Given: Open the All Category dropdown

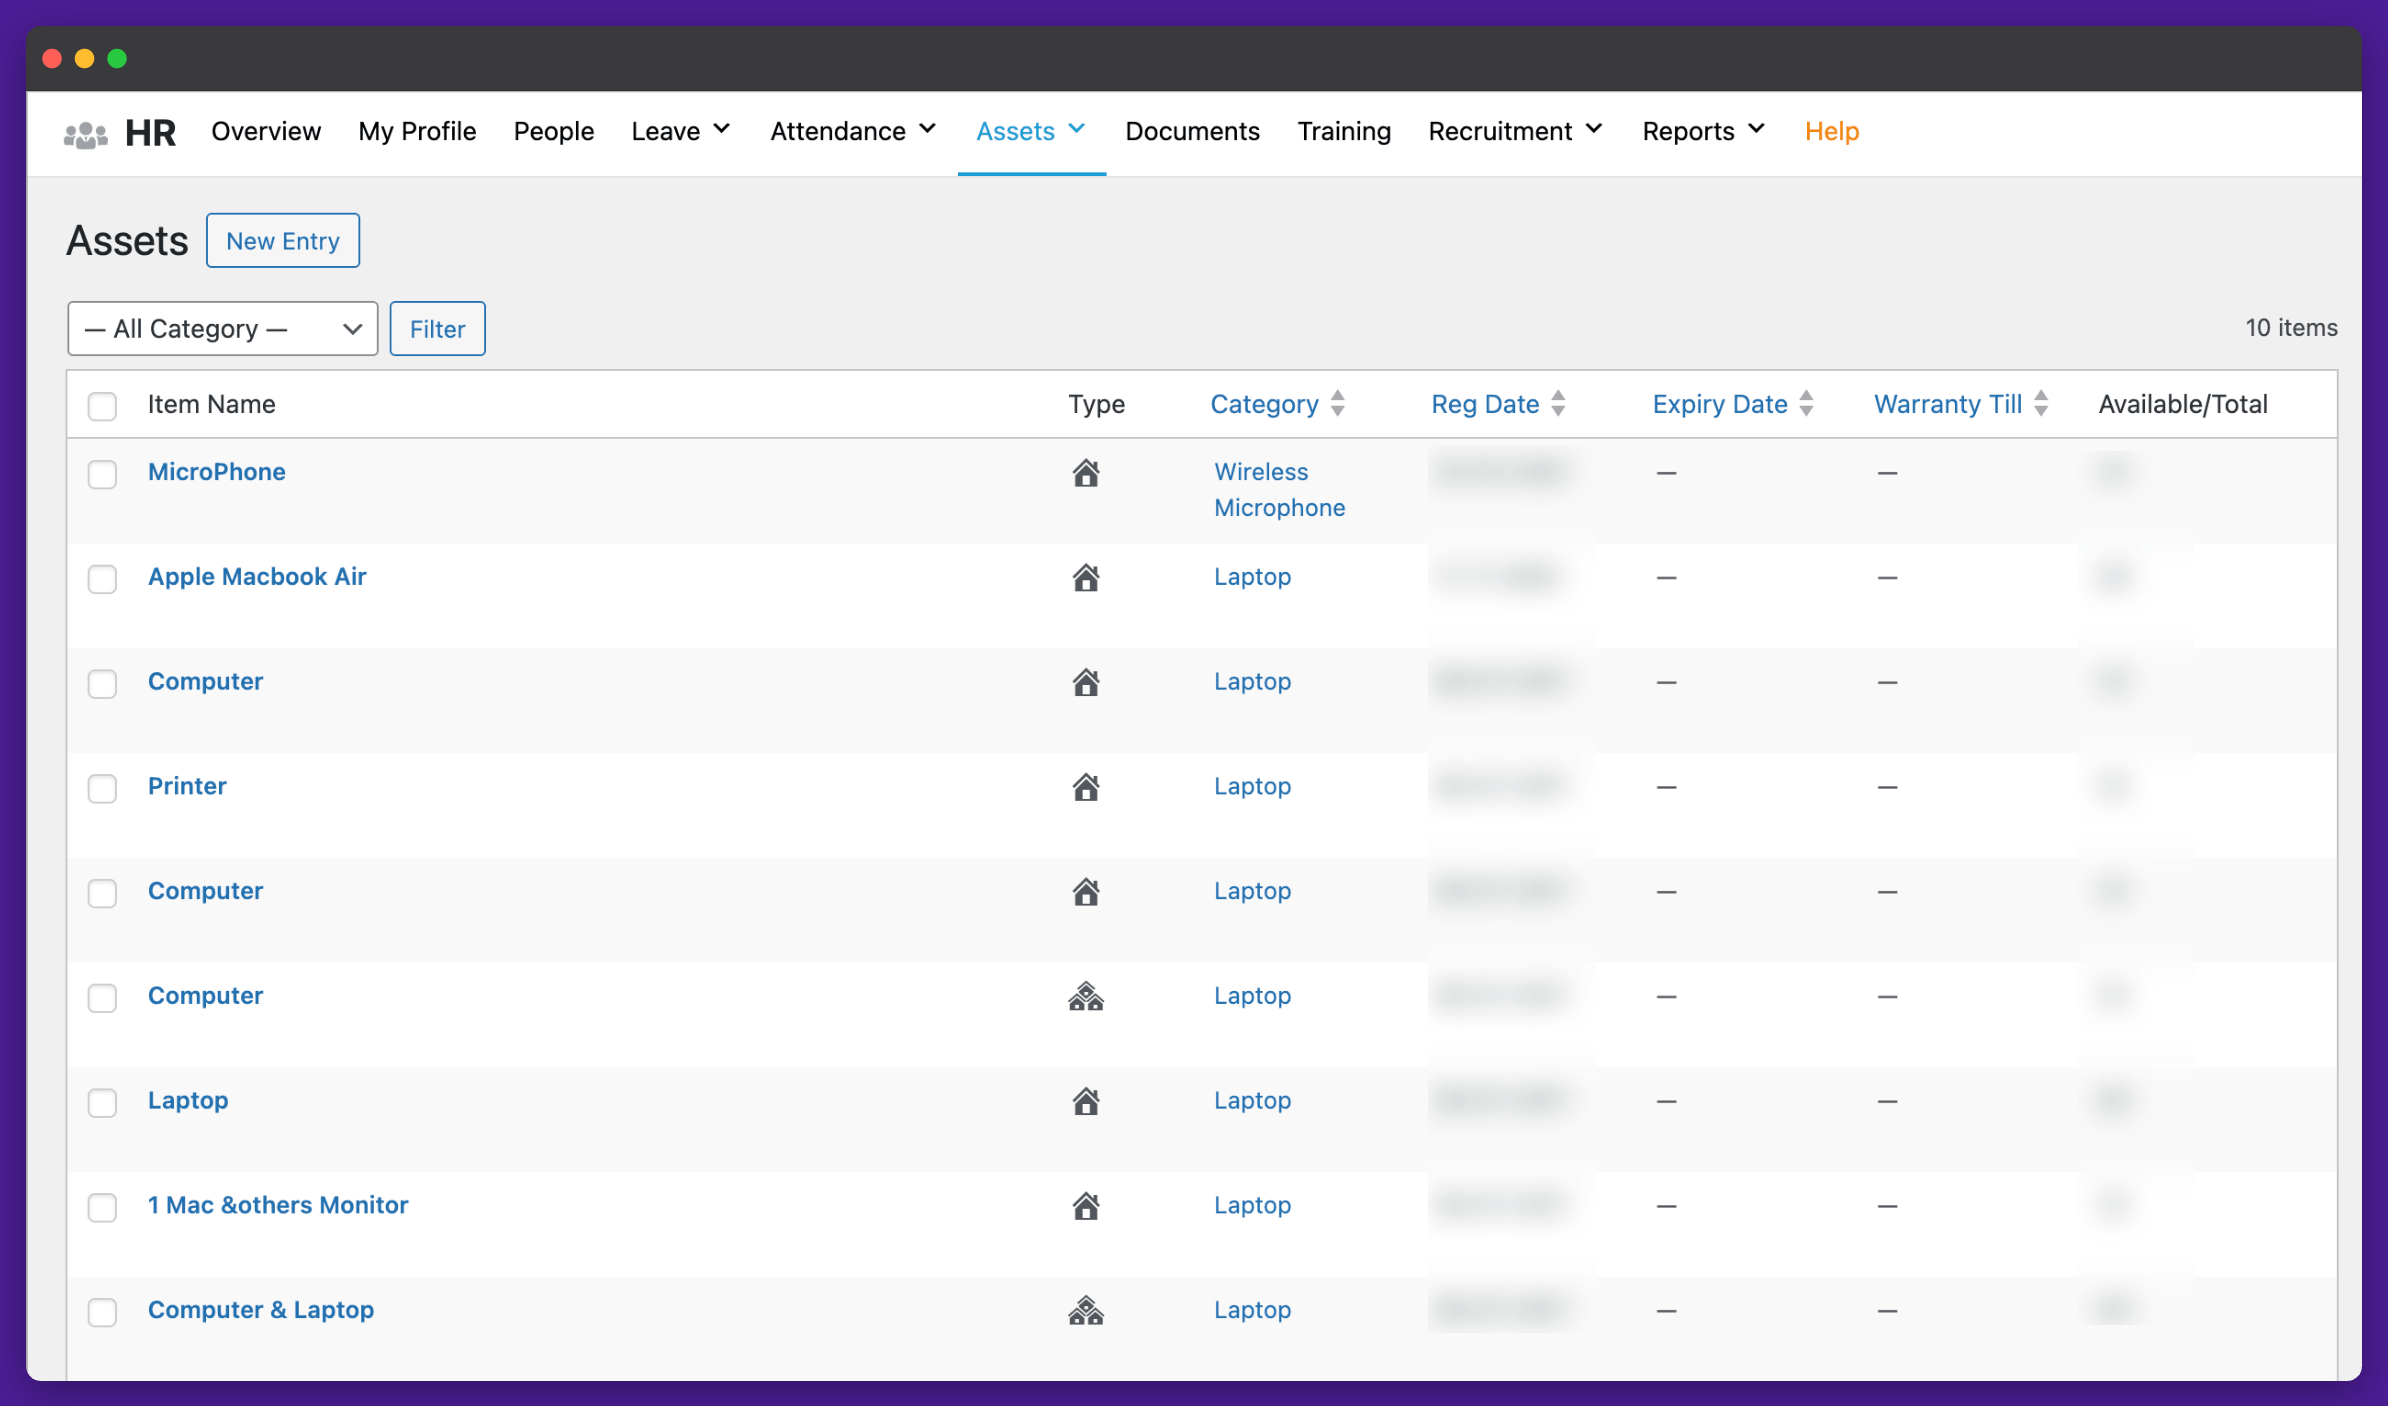Looking at the screenshot, I should pyautogui.click(x=222, y=329).
